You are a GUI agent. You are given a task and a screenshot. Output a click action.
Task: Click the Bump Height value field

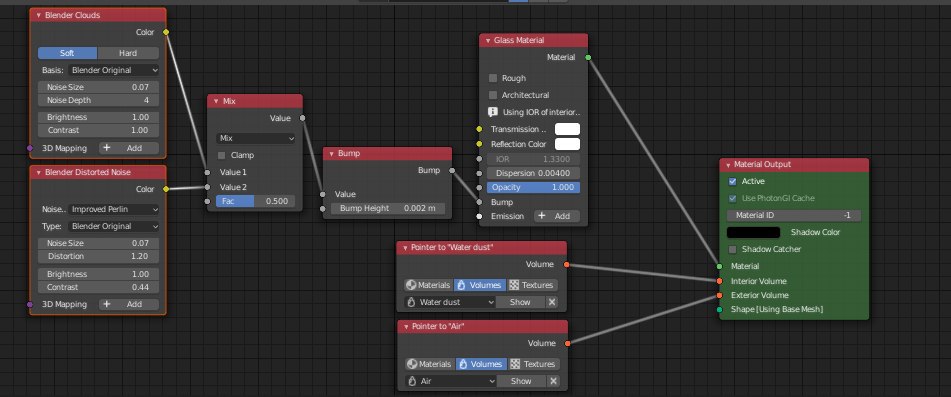coord(388,209)
